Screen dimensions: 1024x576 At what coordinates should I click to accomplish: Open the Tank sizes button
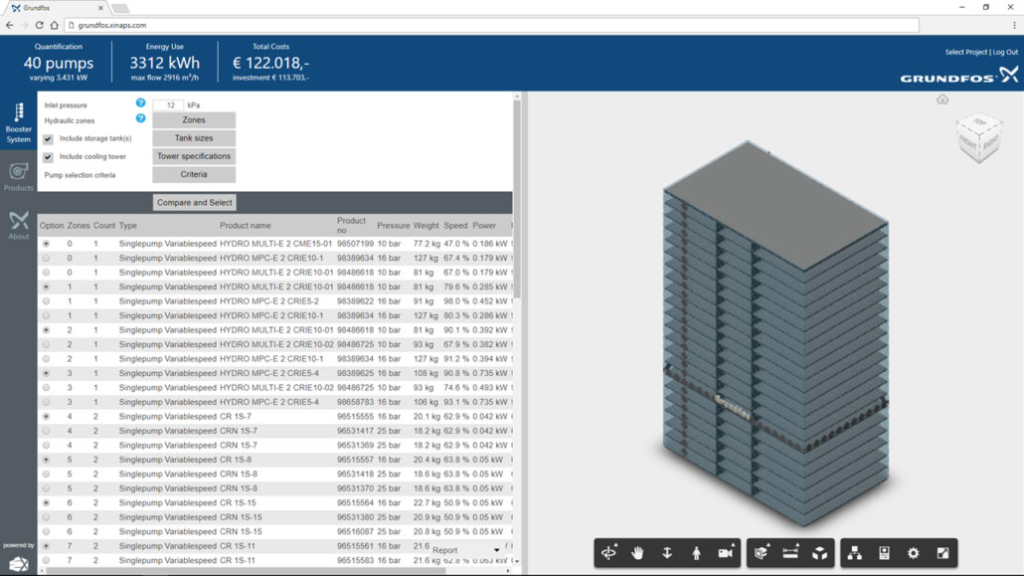[x=194, y=138]
